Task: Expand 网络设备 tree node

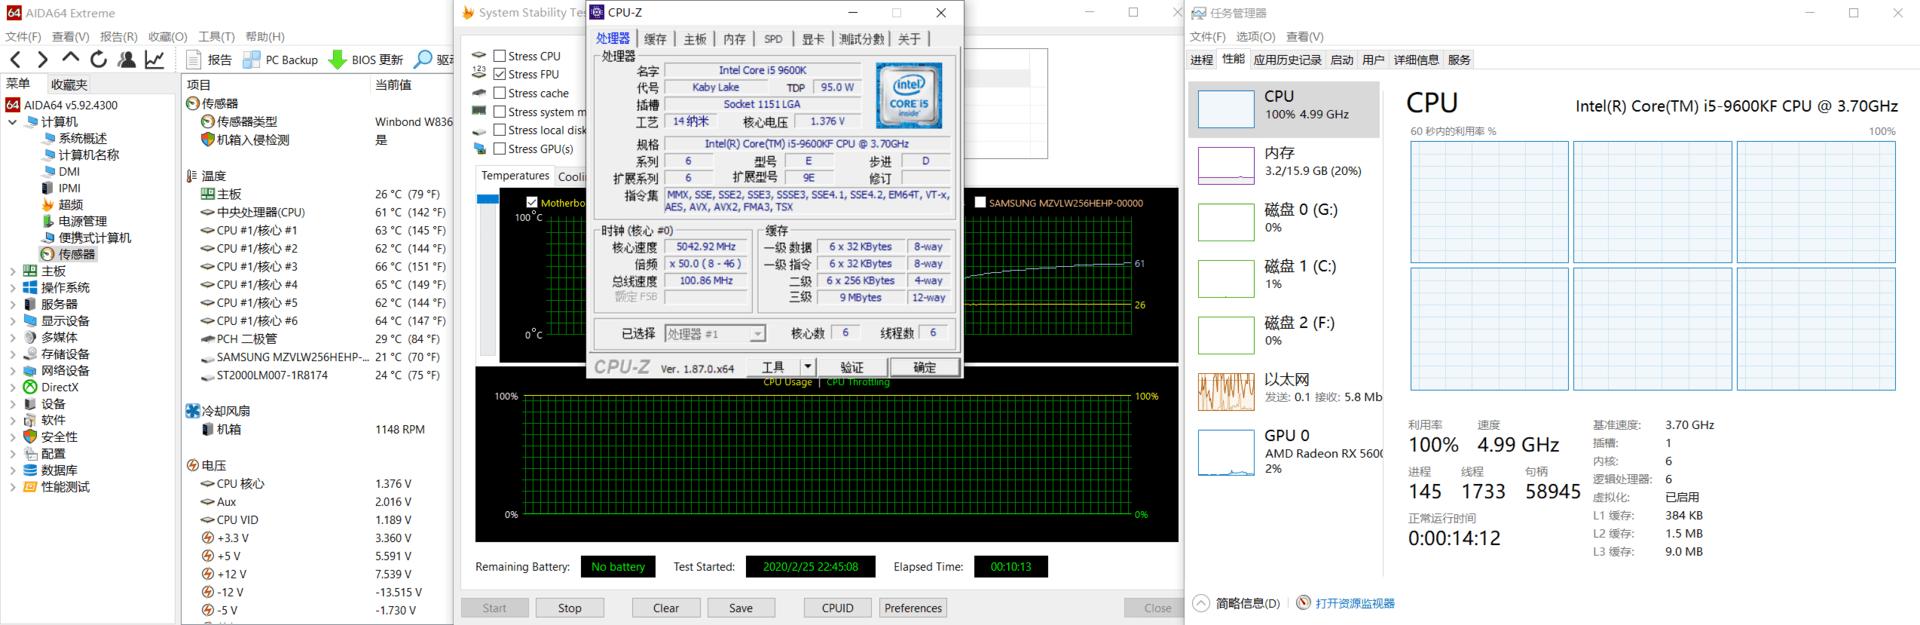Action: point(12,371)
